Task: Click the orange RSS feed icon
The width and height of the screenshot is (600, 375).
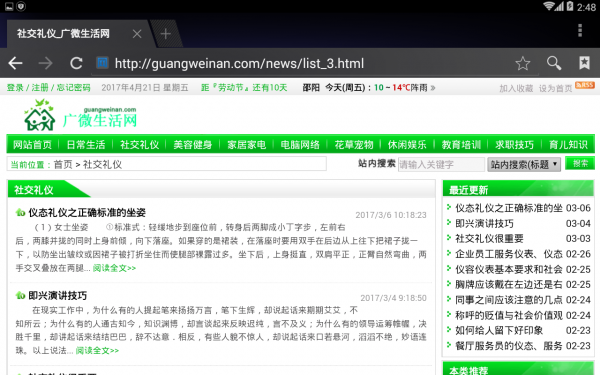Action: [x=585, y=85]
